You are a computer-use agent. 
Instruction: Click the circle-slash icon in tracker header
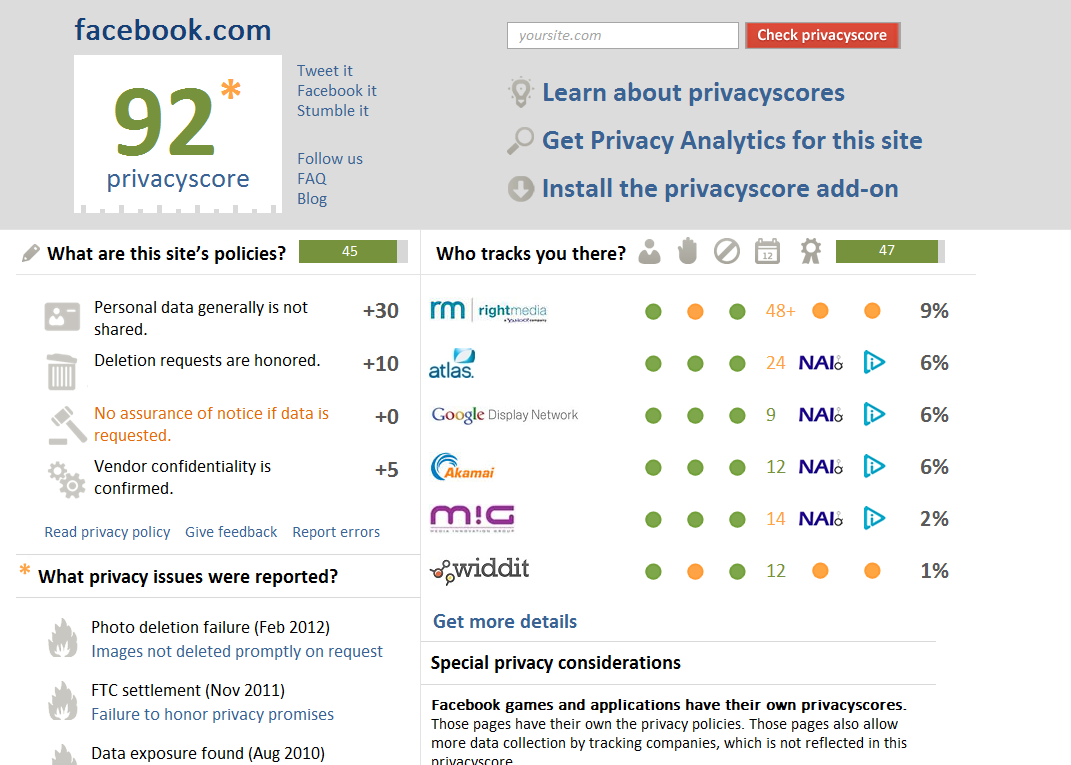point(727,251)
